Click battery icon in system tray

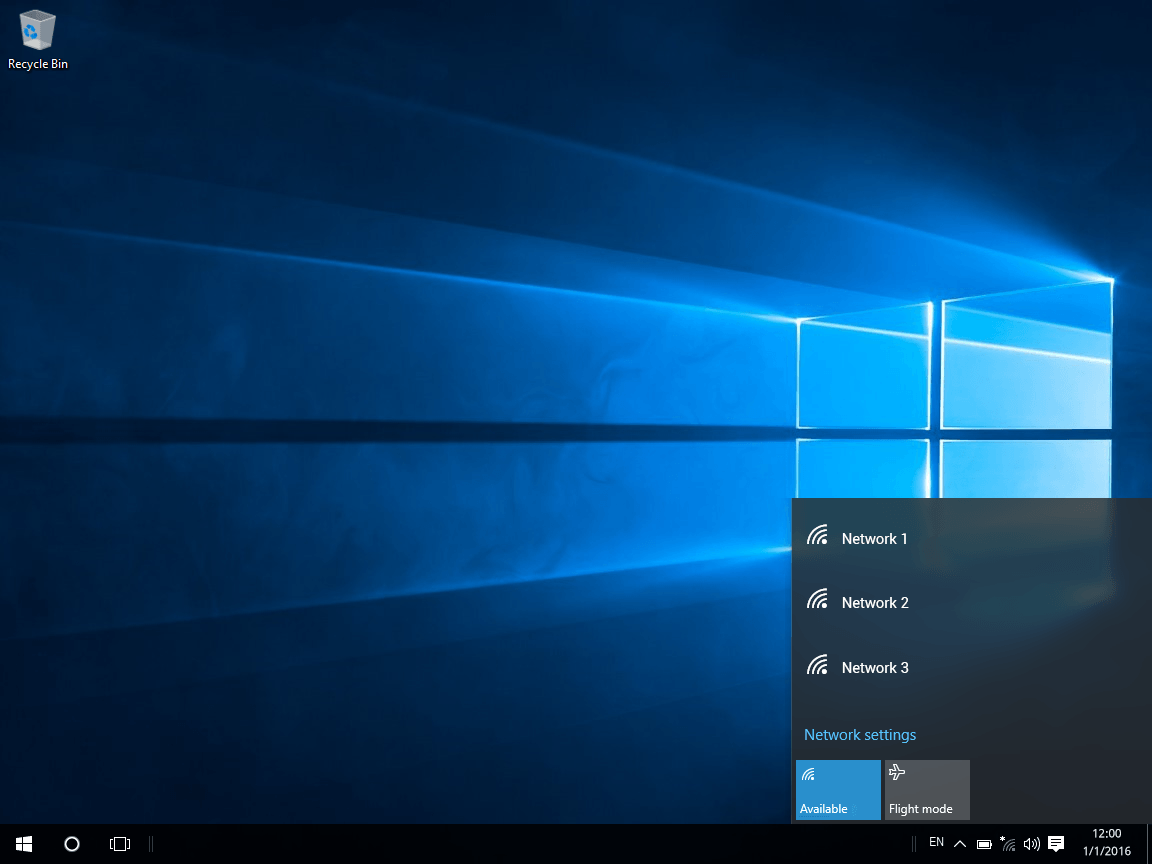click(x=984, y=844)
